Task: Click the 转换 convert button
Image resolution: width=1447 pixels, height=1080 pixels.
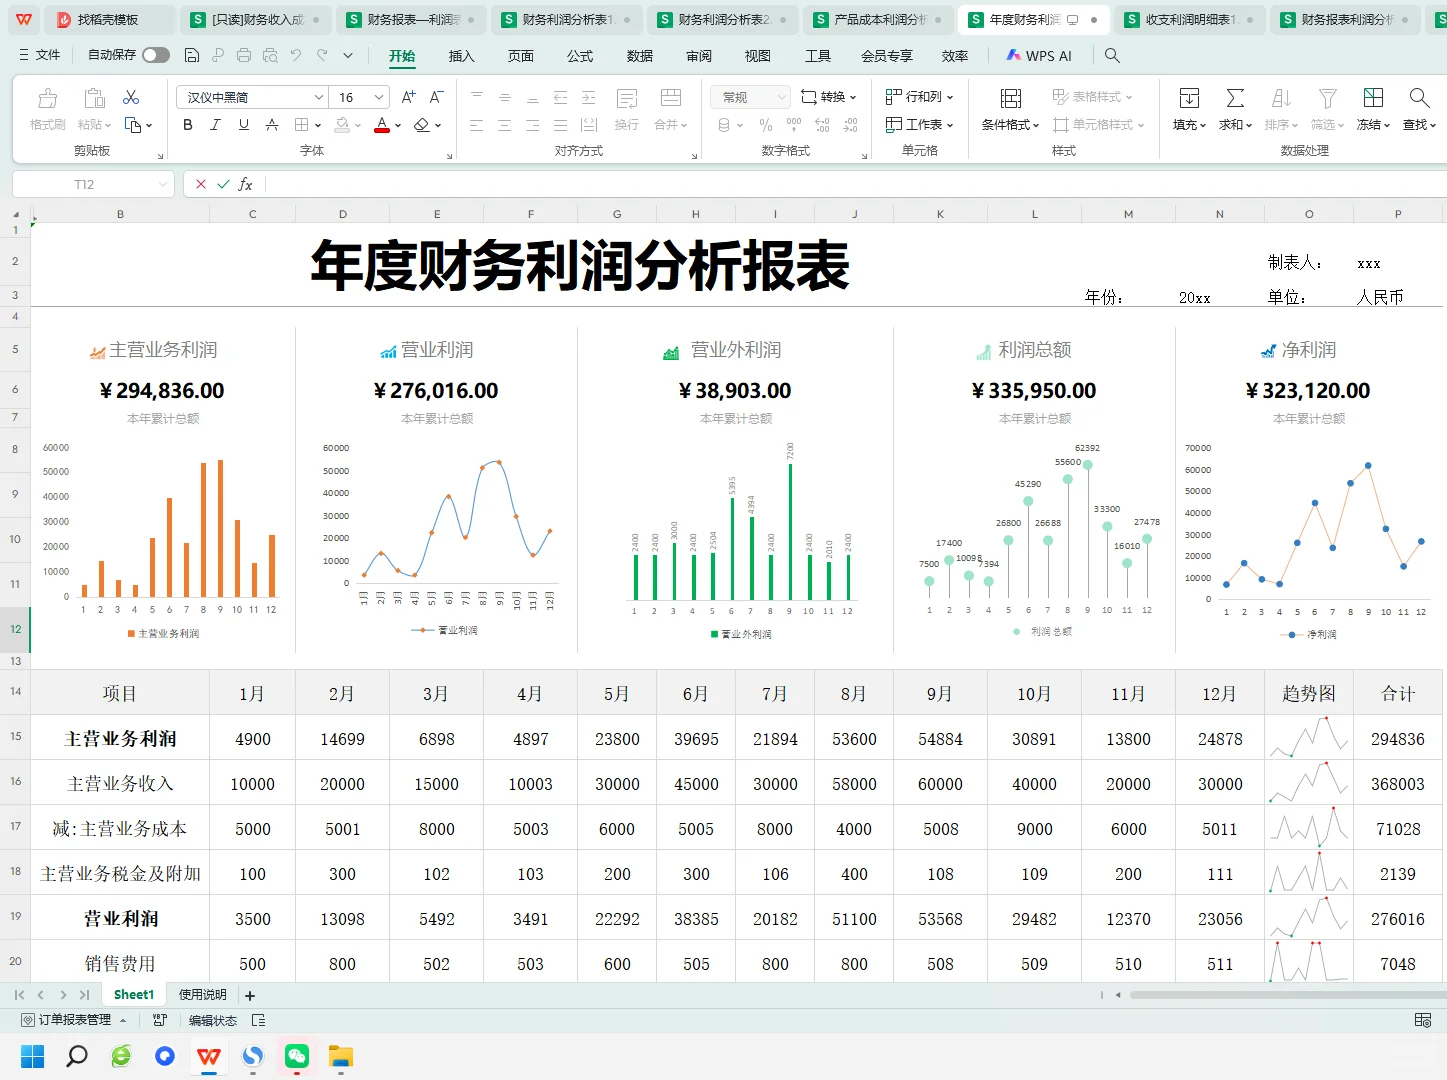Action: [x=829, y=97]
